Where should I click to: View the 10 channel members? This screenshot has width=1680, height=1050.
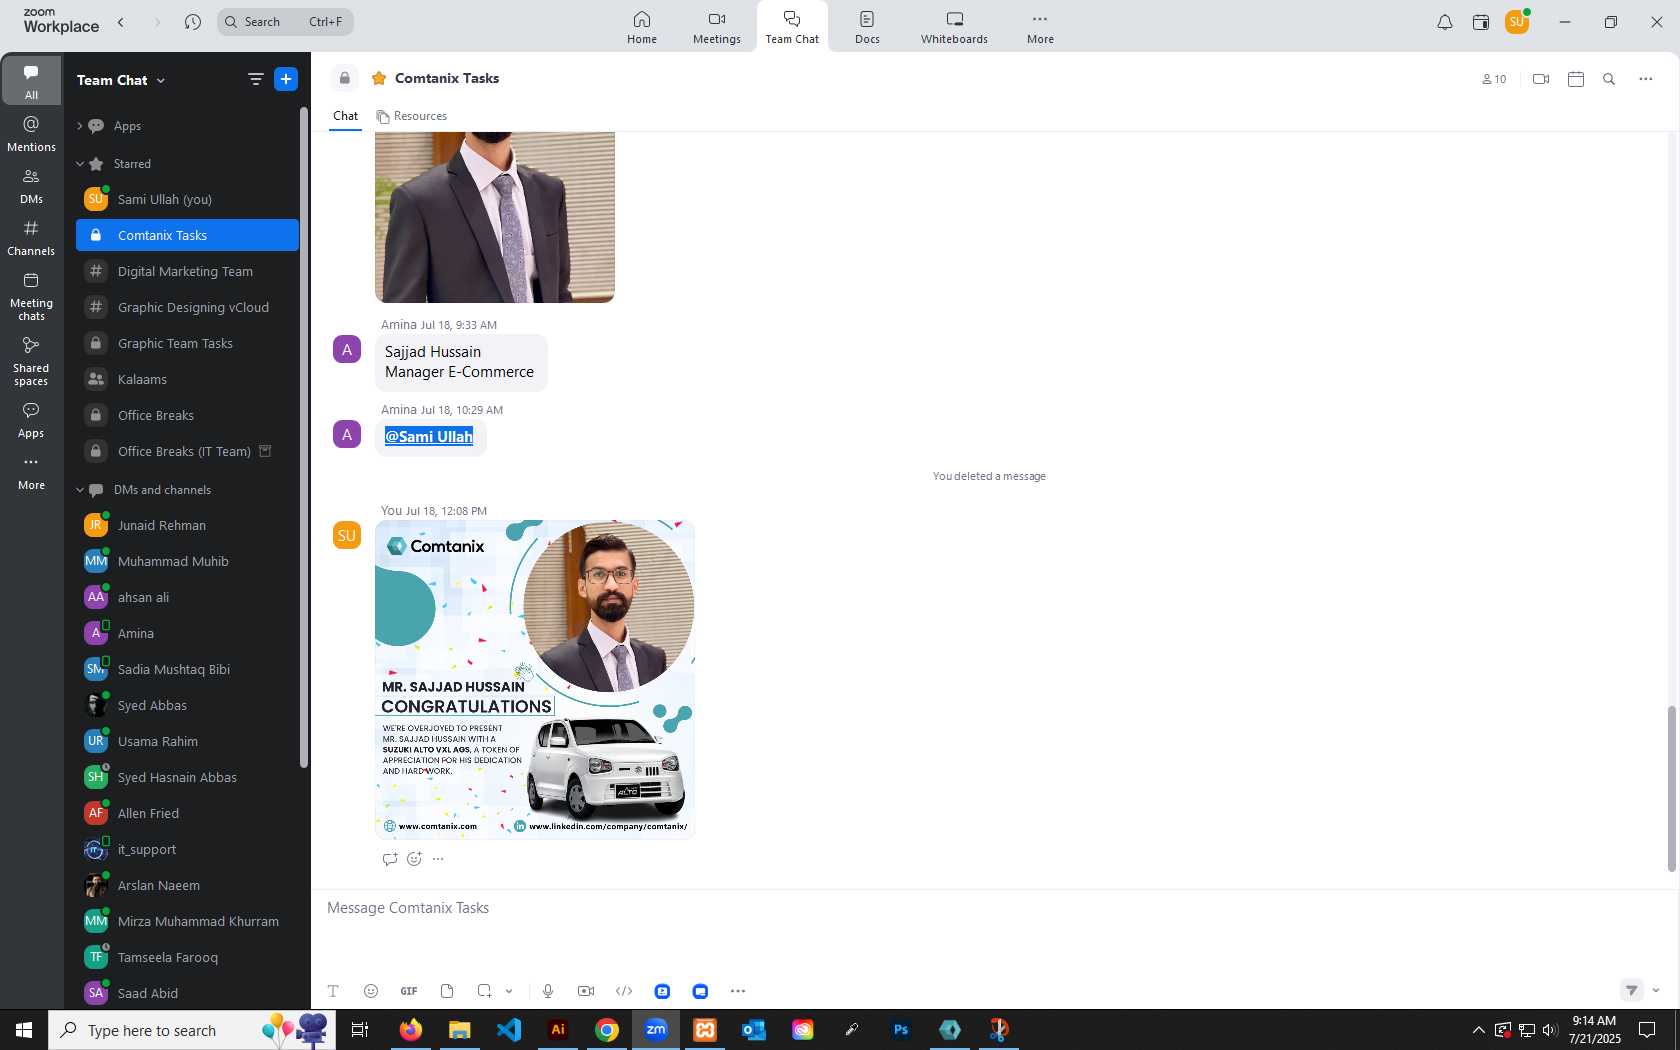[1494, 79]
